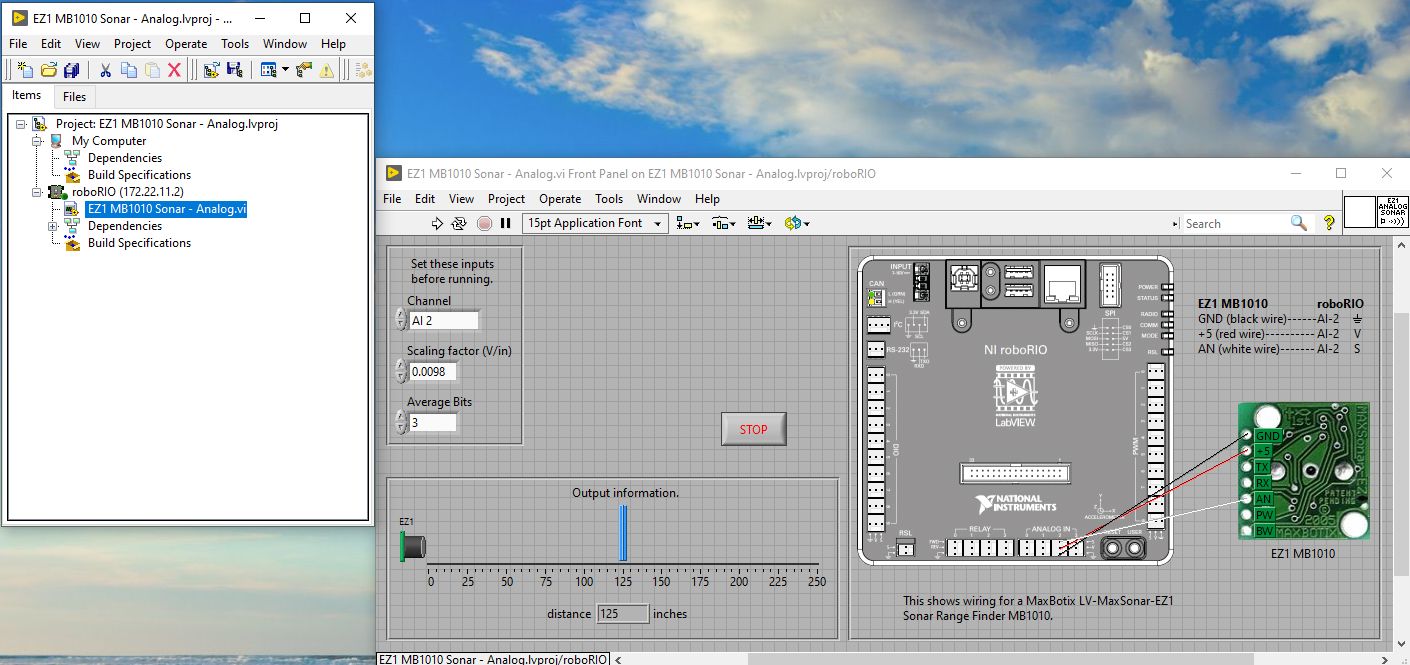This screenshot has width=1410, height=665.
Task: Click Scaling factor stepper arrows
Action: [x=401, y=371]
